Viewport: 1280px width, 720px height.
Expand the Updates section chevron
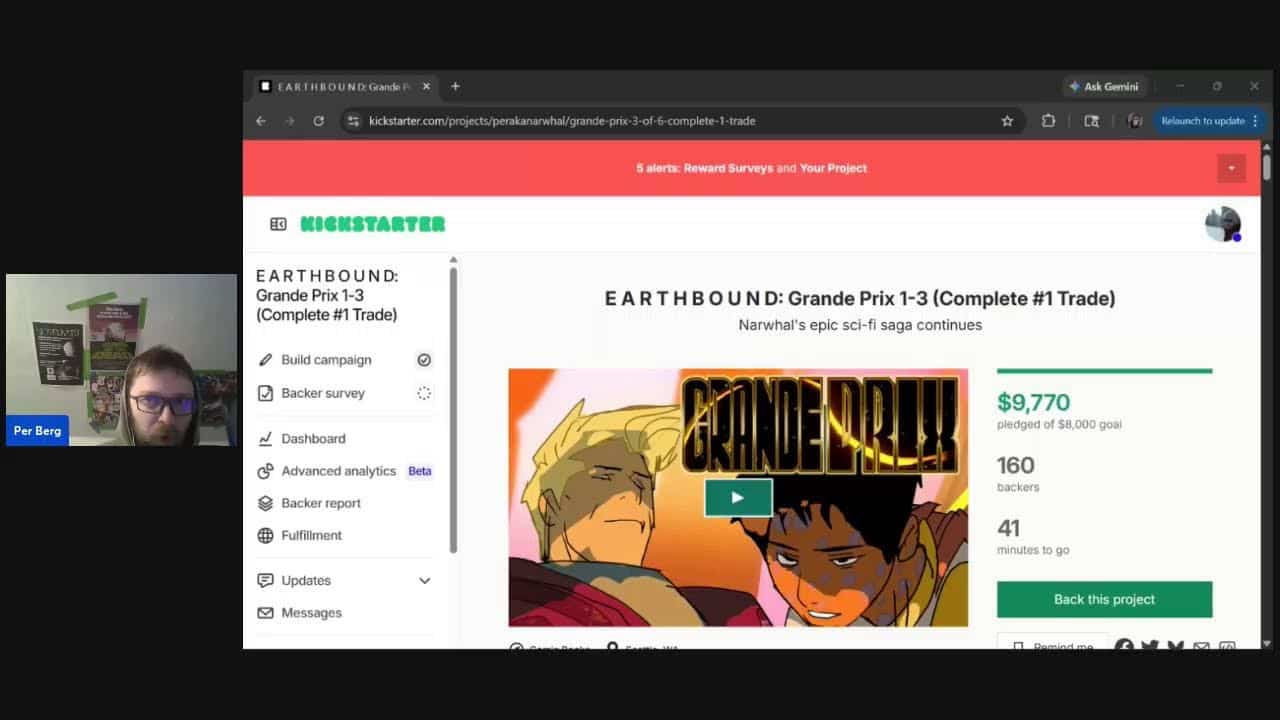pyautogui.click(x=424, y=581)
